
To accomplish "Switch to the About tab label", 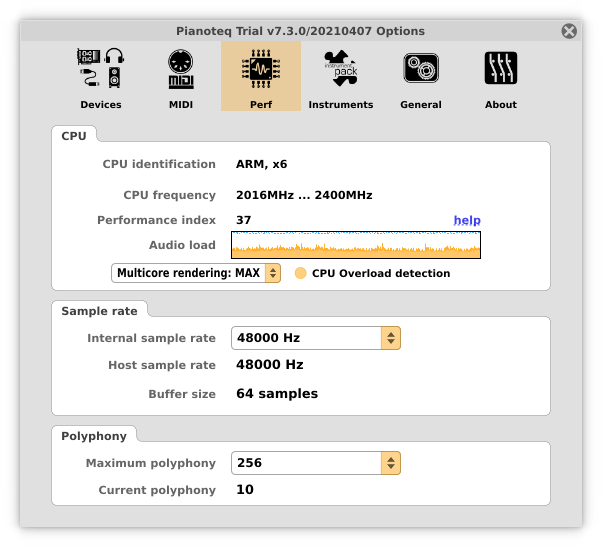I will click(501, 105).
